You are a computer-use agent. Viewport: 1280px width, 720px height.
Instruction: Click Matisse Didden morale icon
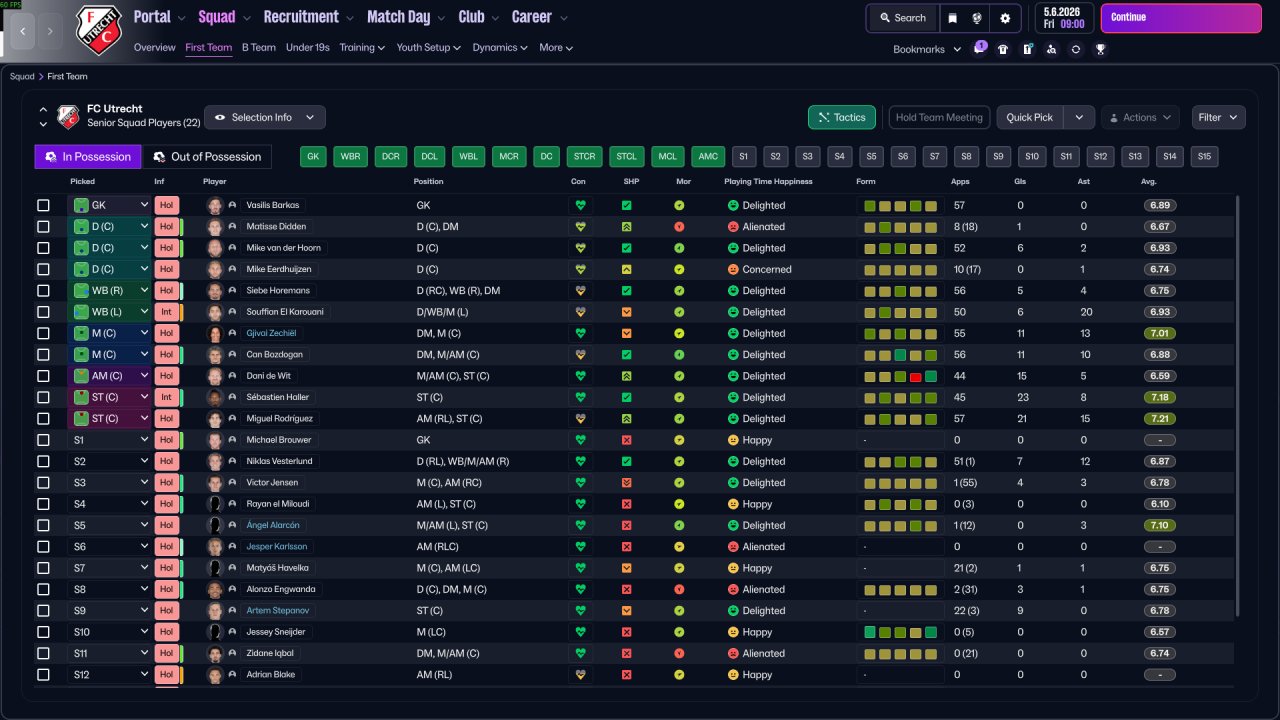point(679,227)
